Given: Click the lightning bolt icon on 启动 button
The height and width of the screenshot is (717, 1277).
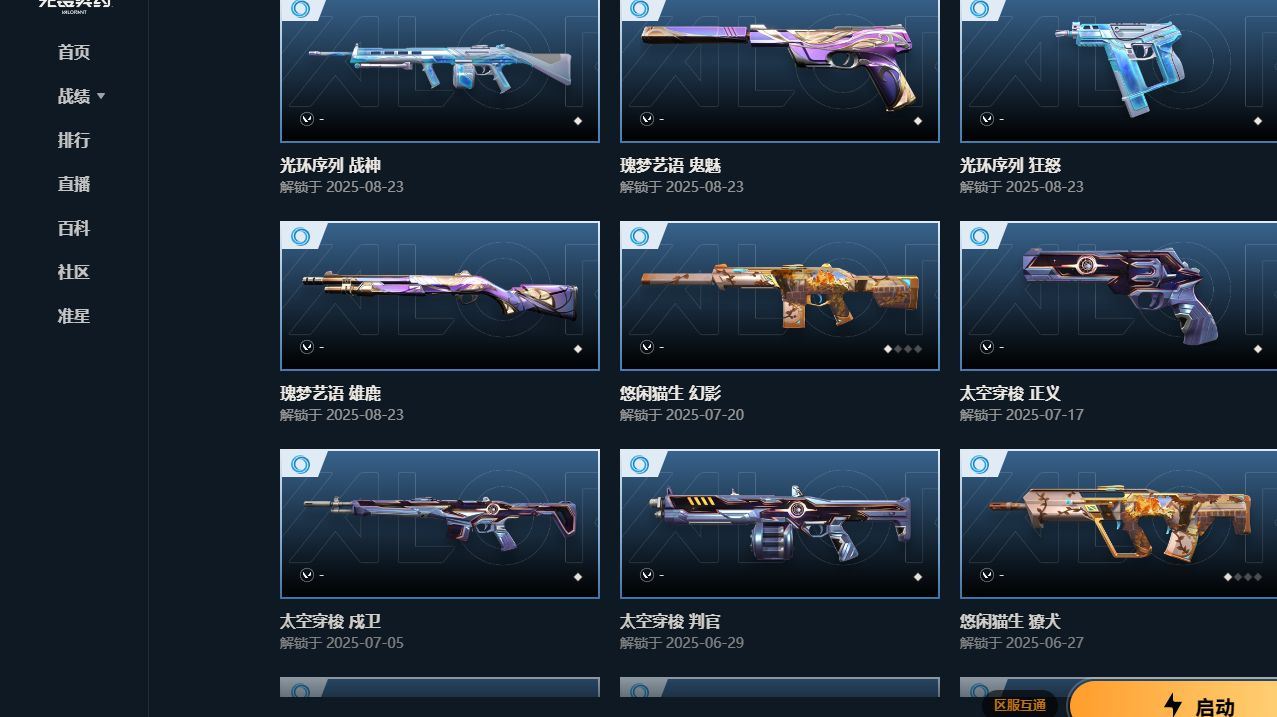Looking at the screenshot, I should [x=1173, y=705].
